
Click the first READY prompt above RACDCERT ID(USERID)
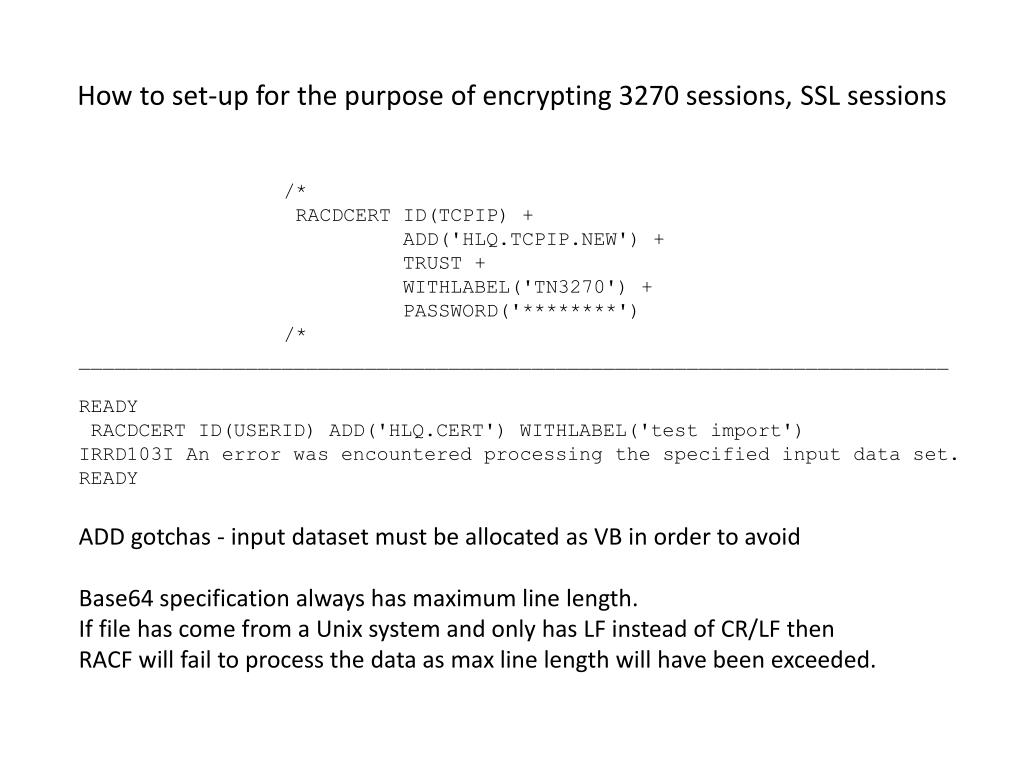point(108,407)
